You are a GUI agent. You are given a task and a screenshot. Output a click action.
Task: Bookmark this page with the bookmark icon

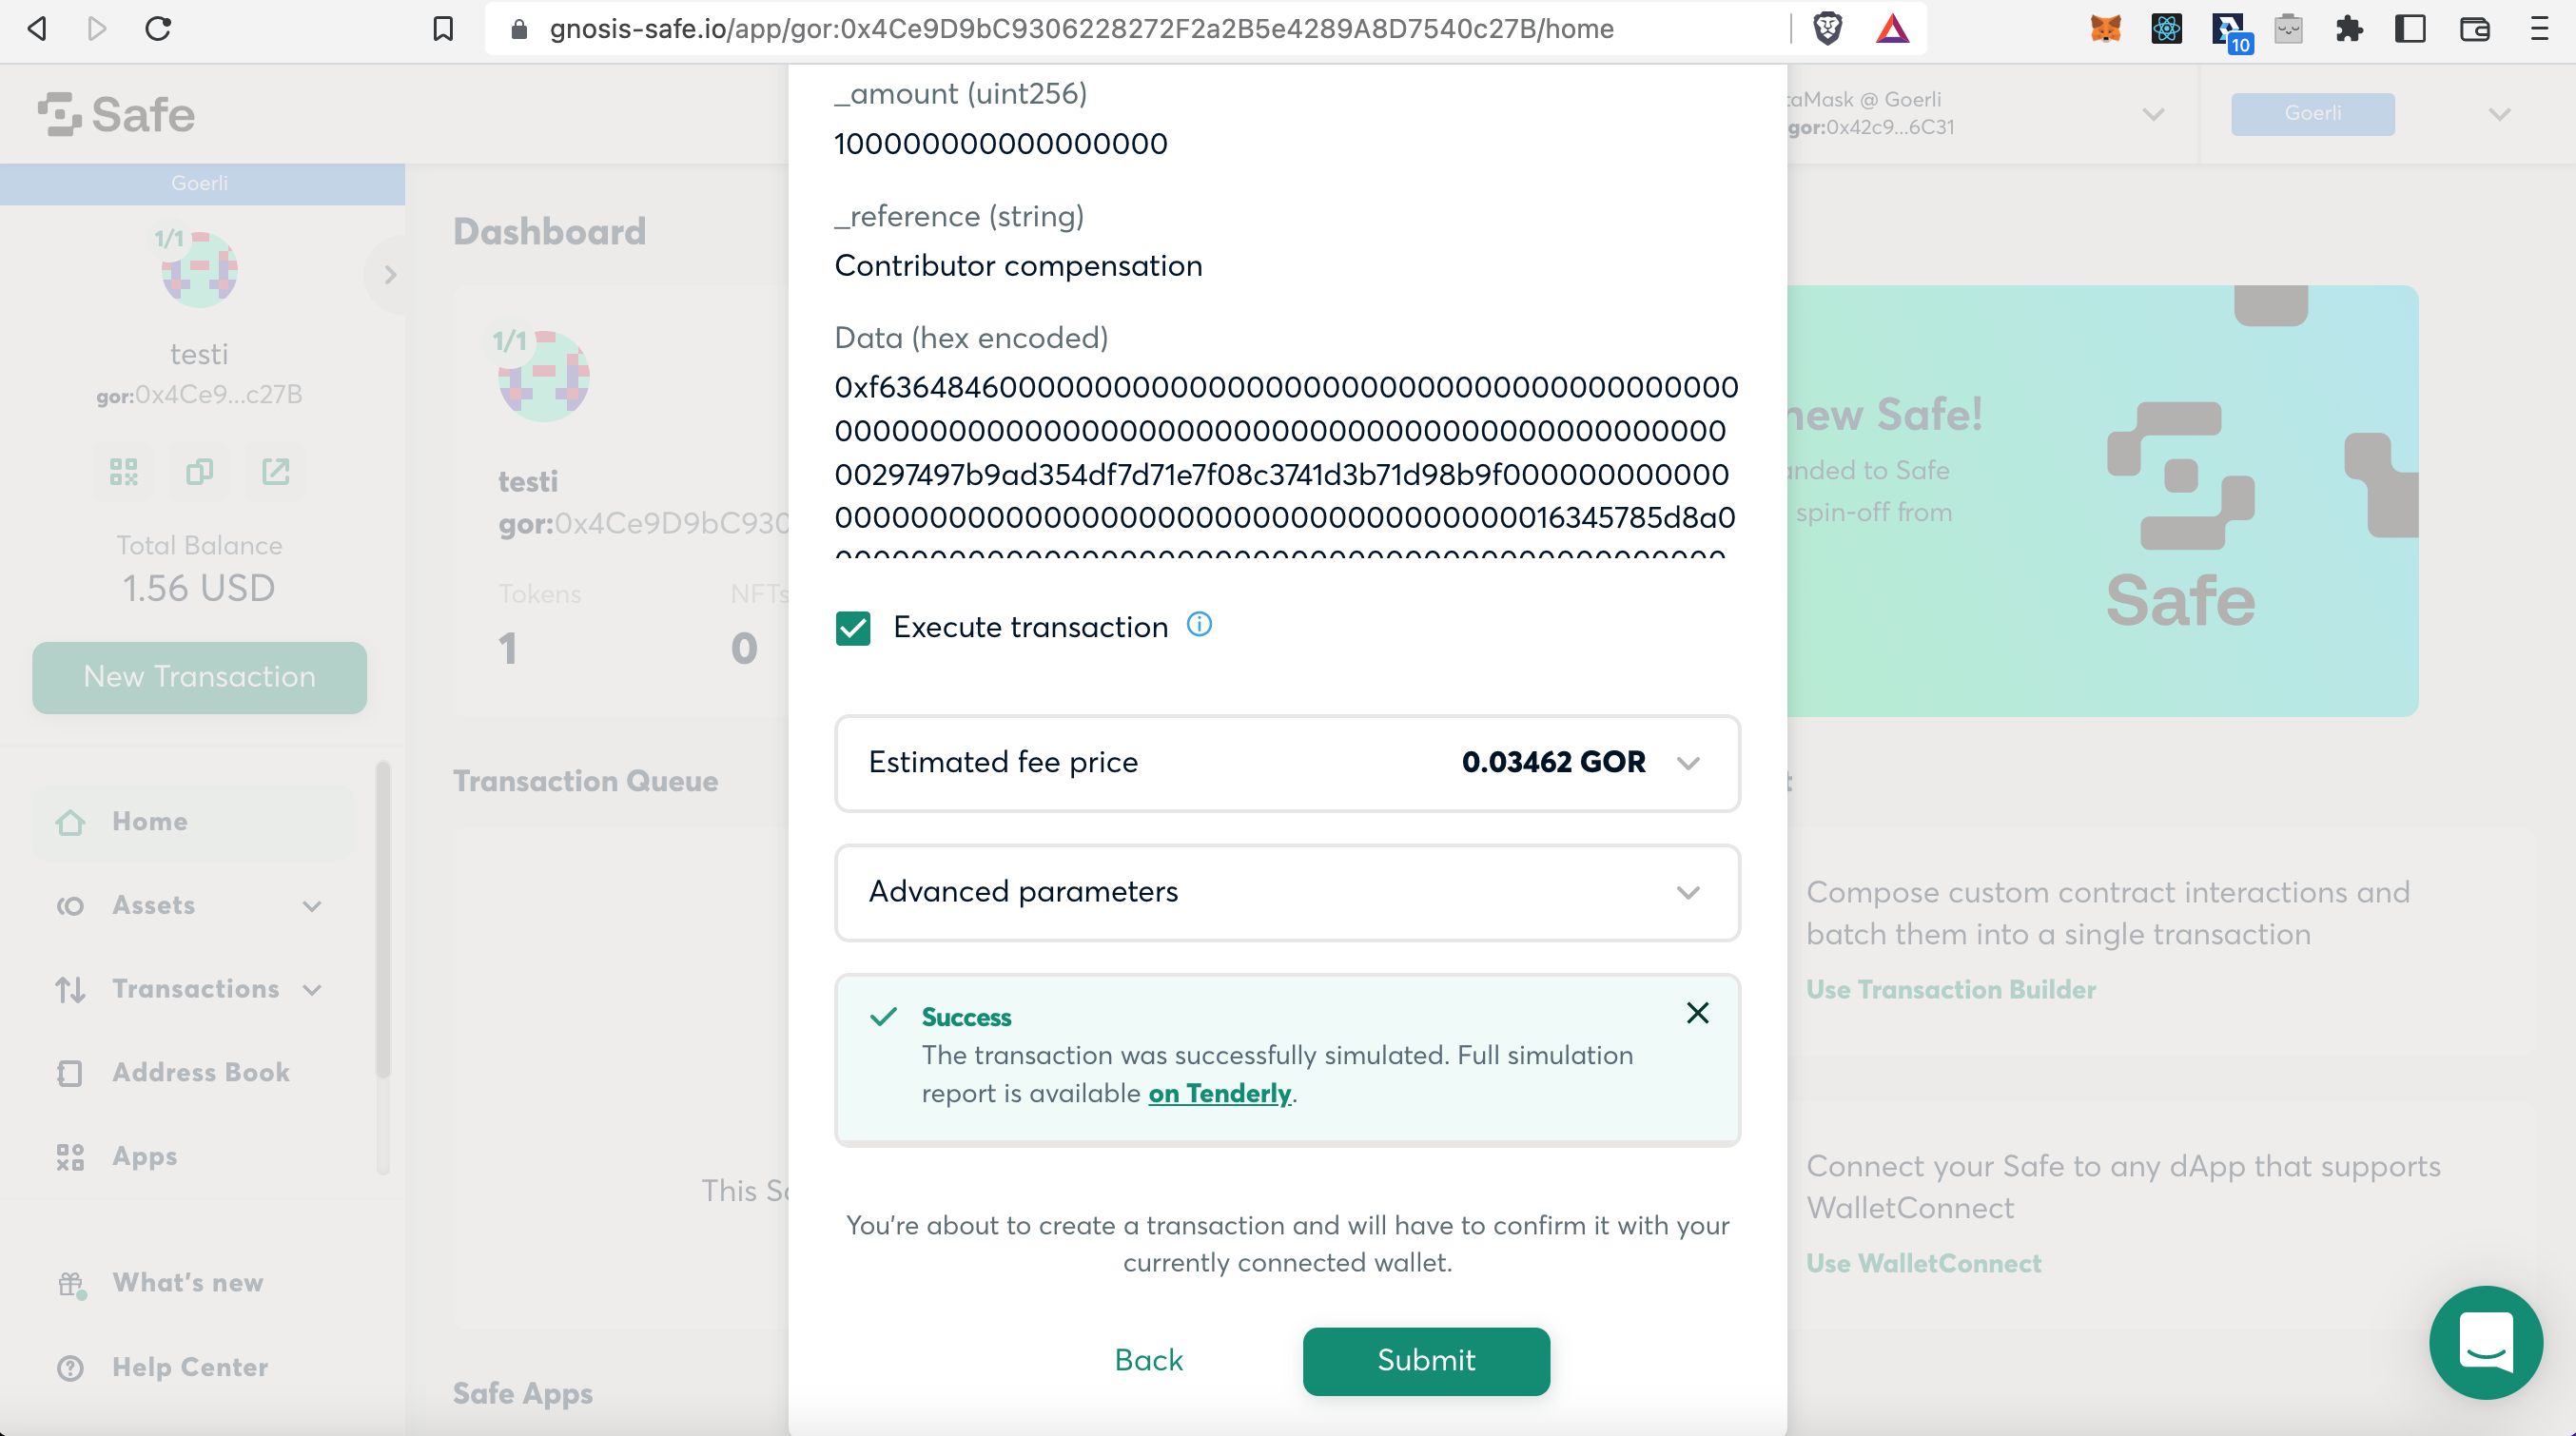(x=443, y=29)
